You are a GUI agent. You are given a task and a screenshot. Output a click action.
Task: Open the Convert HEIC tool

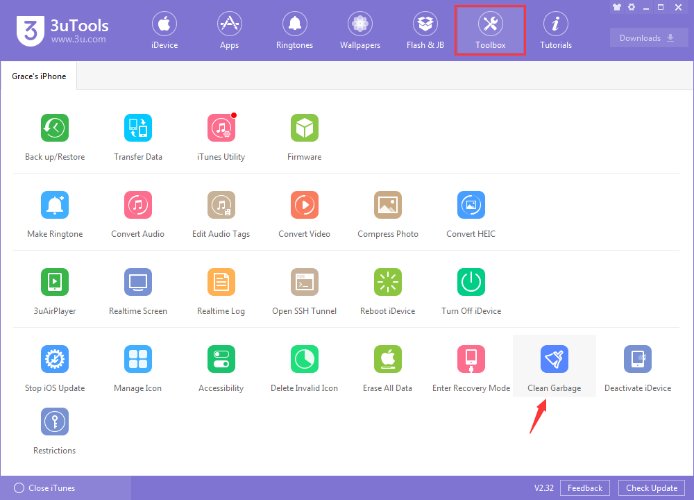(x=470, y=207)
